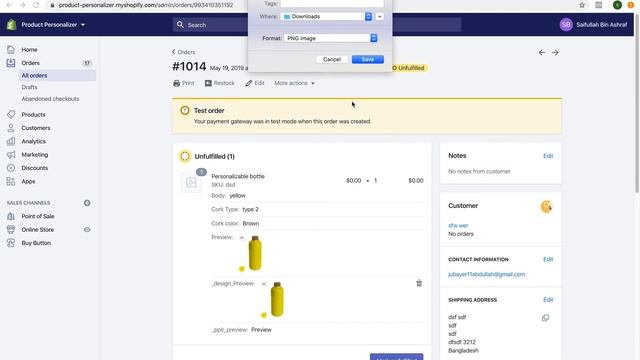Open the _pplr_preview Preview link

(261, 329)
